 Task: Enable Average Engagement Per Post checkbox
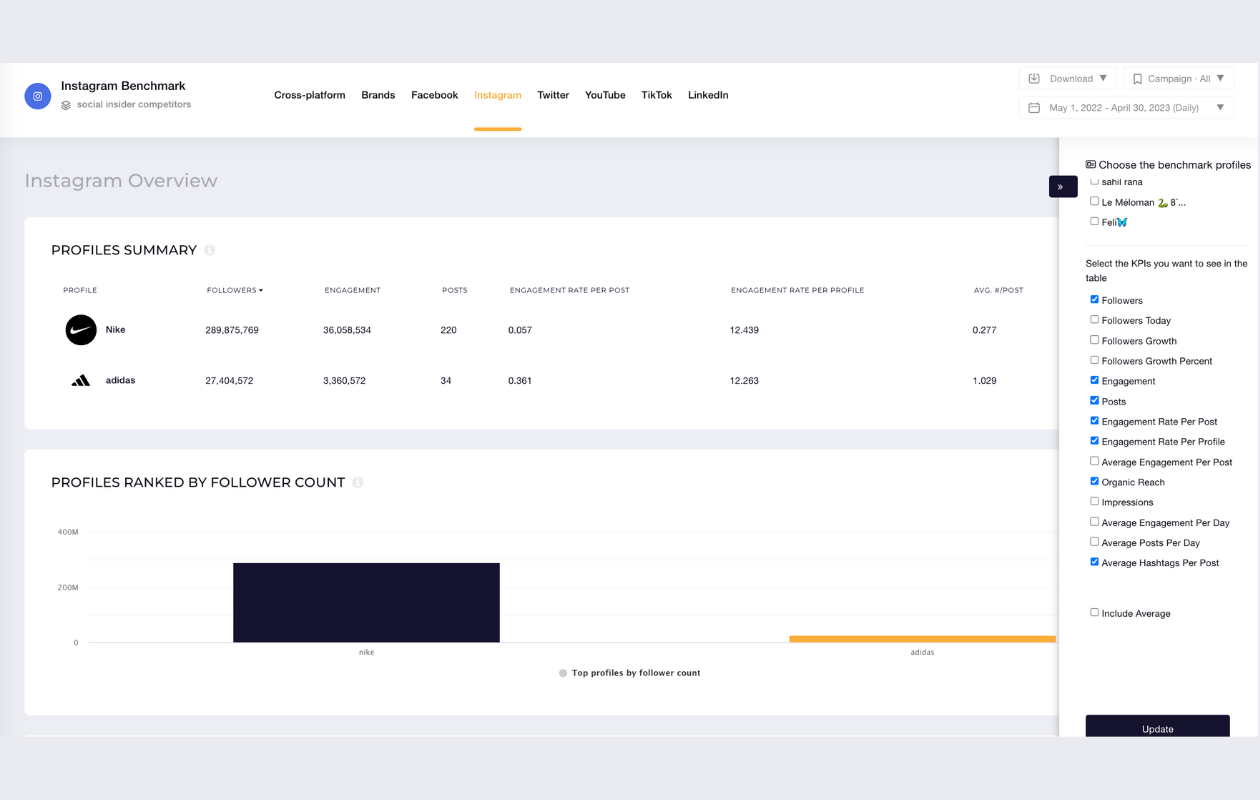(x=1094, y=461)
